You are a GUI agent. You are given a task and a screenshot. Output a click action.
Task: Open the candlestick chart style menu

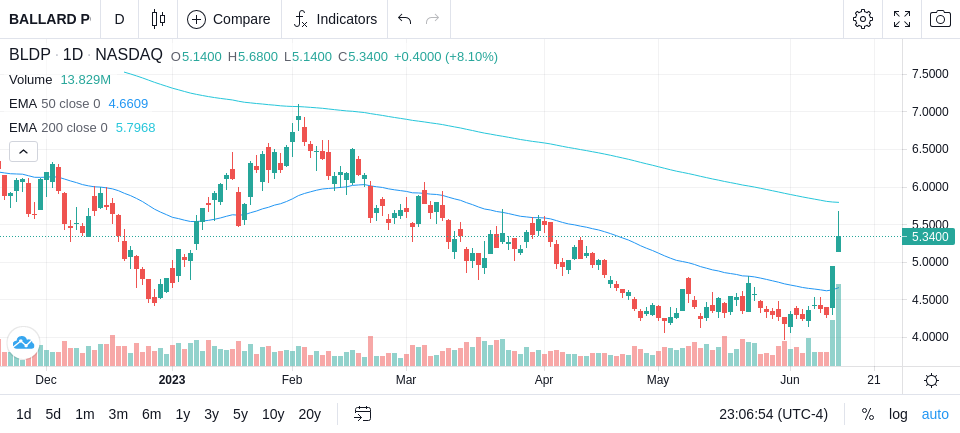(x=159, y=19)
